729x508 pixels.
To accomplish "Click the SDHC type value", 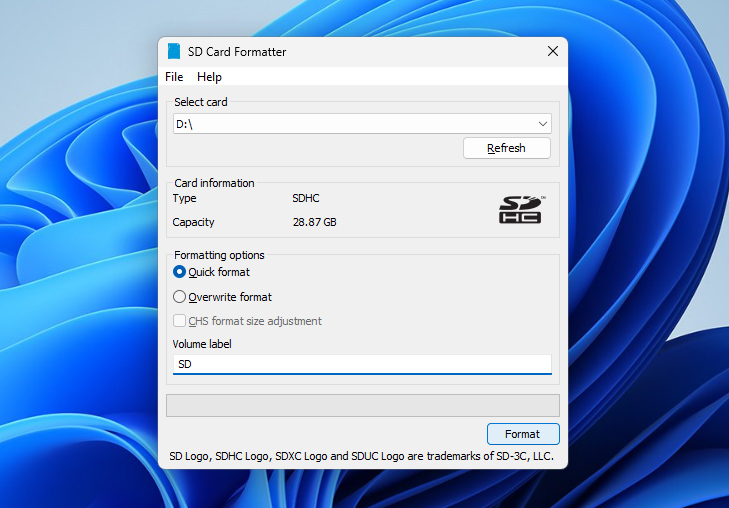I will [x=305, y=198].
